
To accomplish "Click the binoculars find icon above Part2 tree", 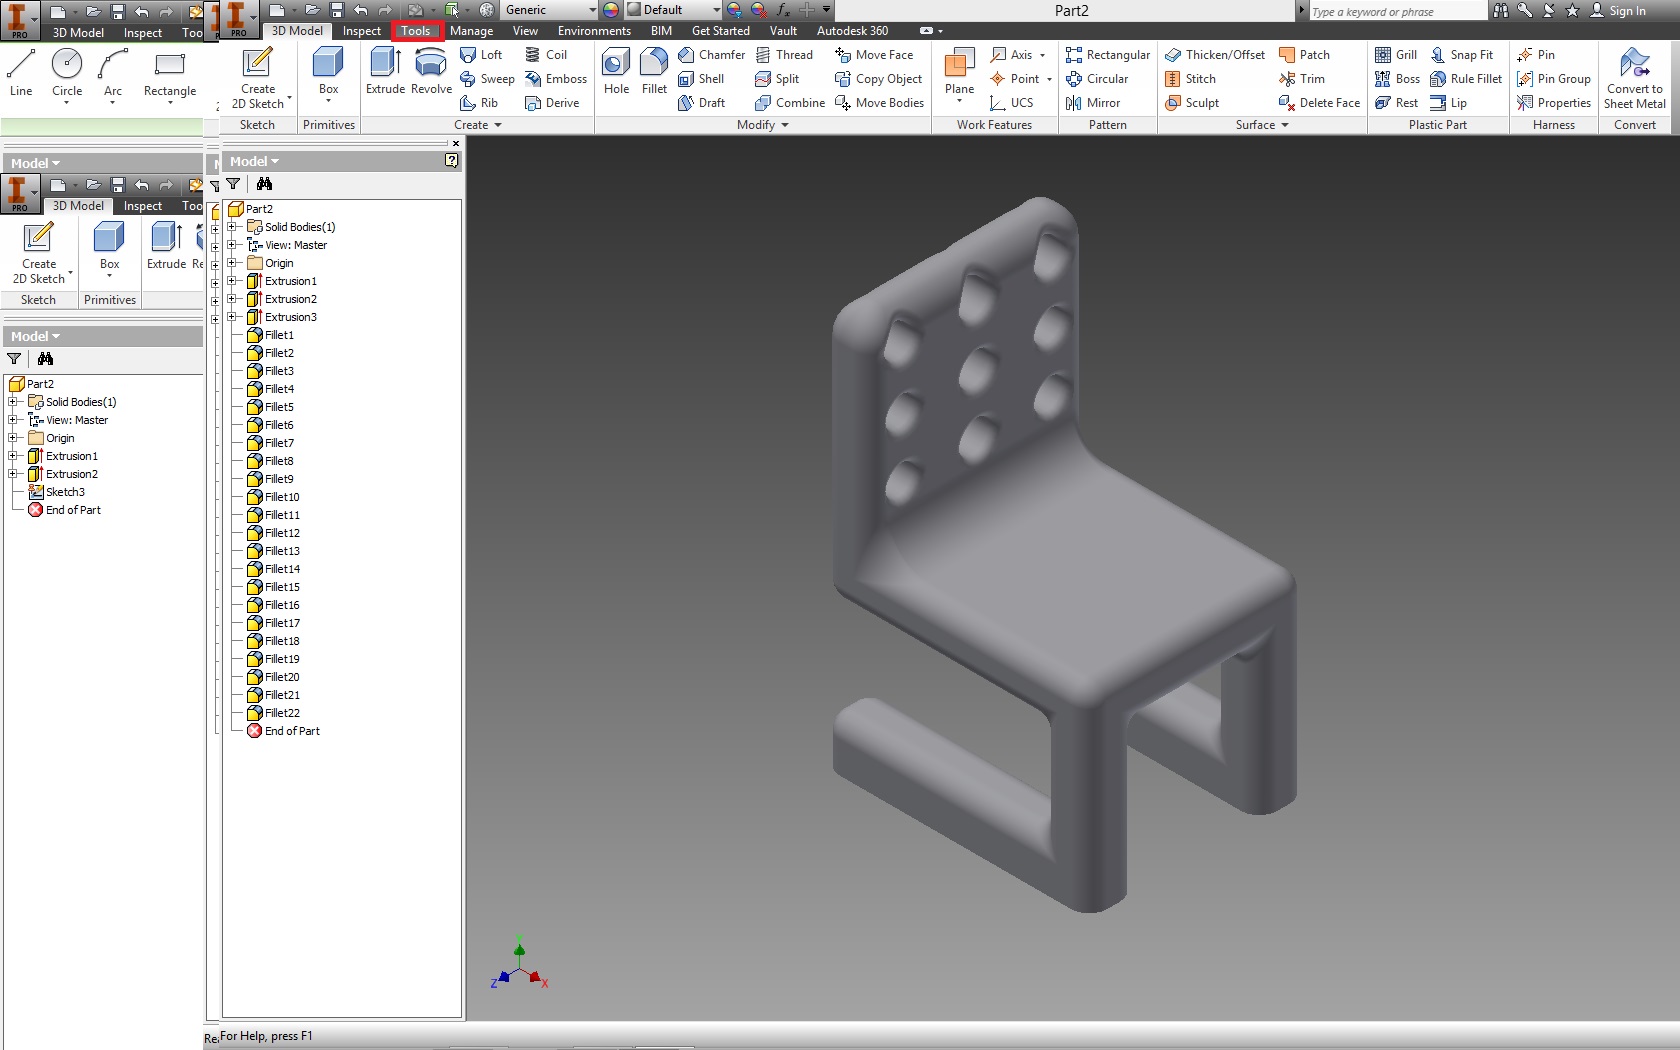I will pos(264,184).
